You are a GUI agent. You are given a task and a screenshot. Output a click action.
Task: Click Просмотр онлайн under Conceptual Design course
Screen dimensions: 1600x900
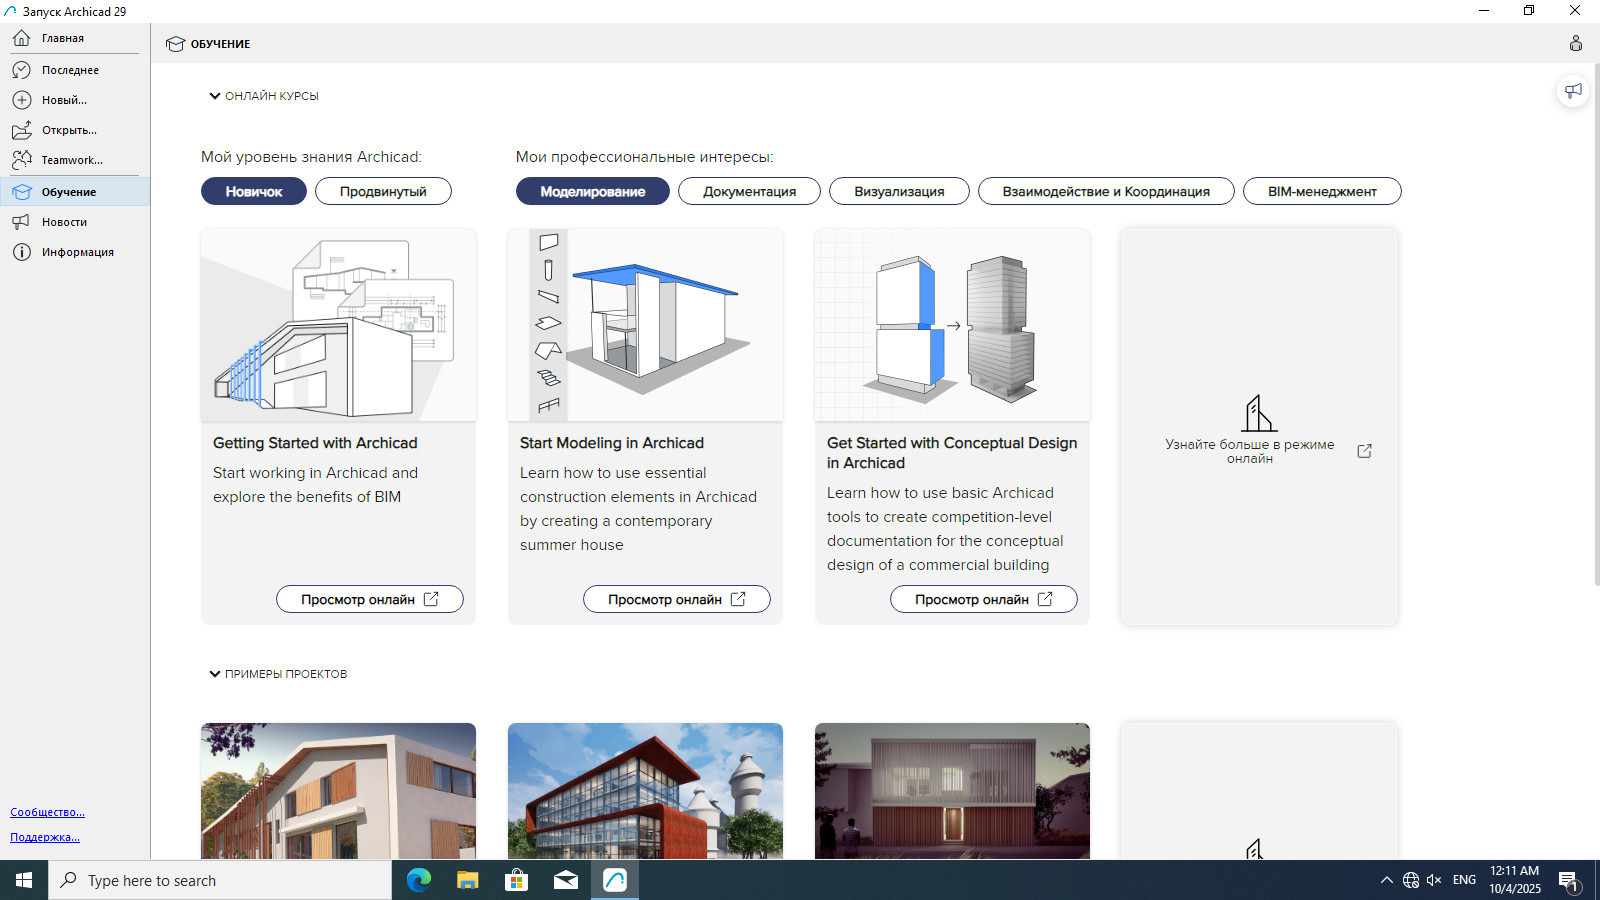pos(984,599)
